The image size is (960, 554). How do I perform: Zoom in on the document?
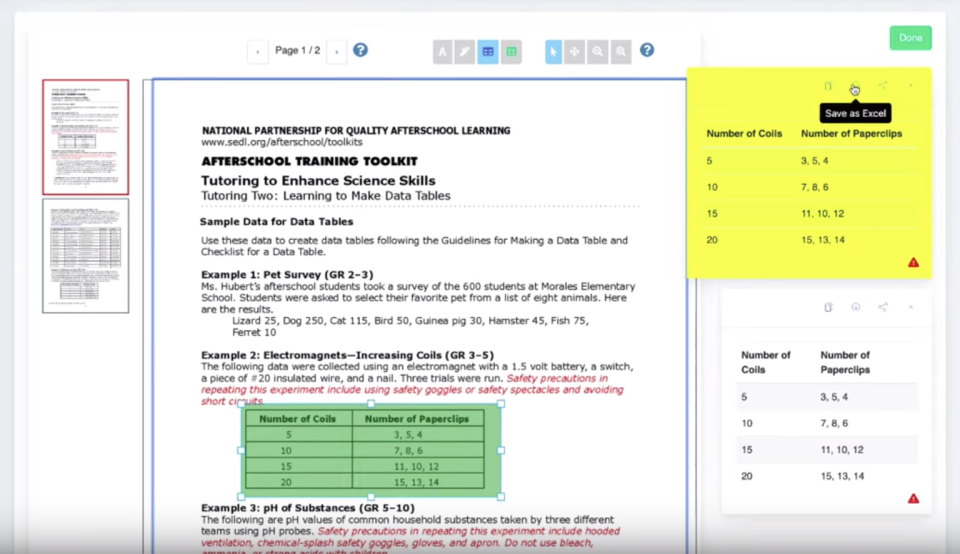pos(621,52)
